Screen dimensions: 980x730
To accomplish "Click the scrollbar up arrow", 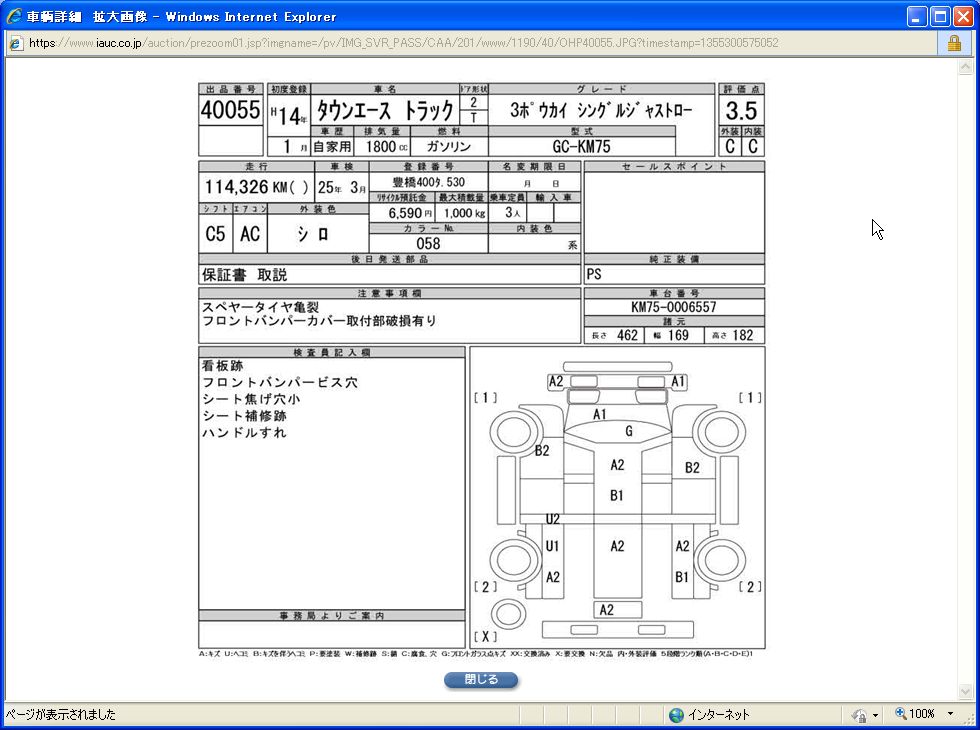I will pyautogui.click(x=965, y=66).
